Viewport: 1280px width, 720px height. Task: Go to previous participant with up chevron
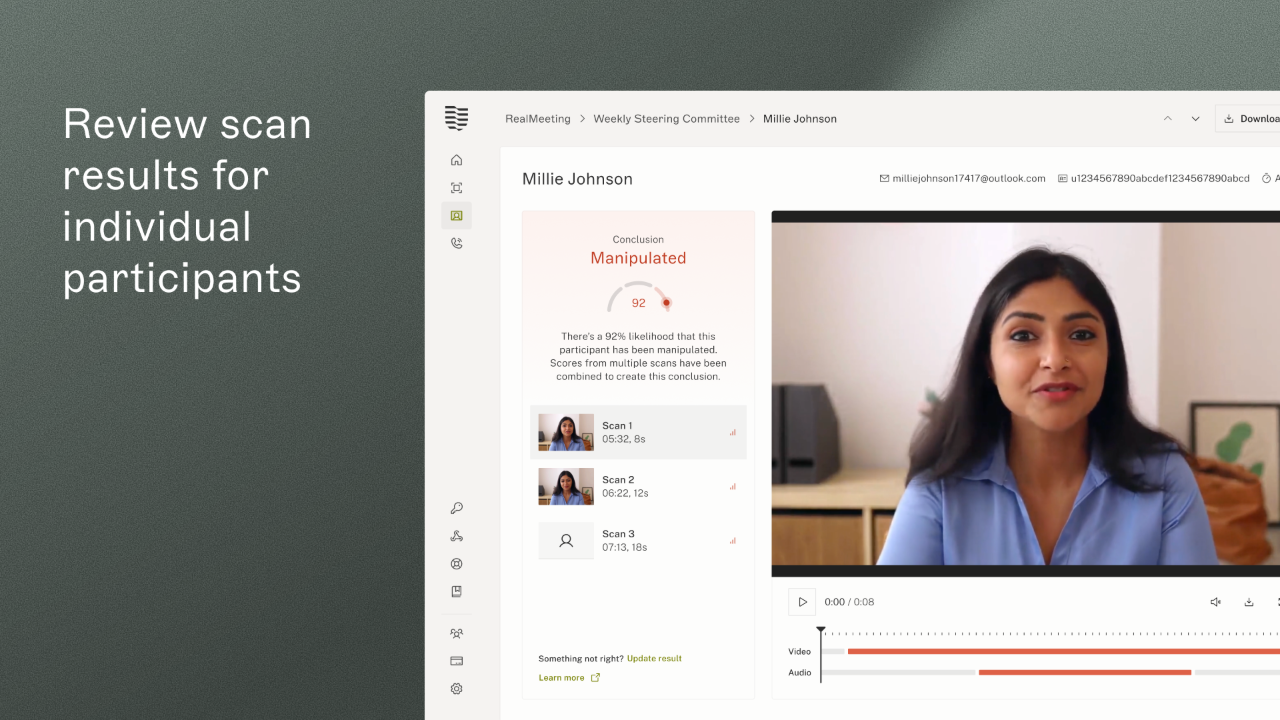pyautogui.click(x=1167, y=119)
